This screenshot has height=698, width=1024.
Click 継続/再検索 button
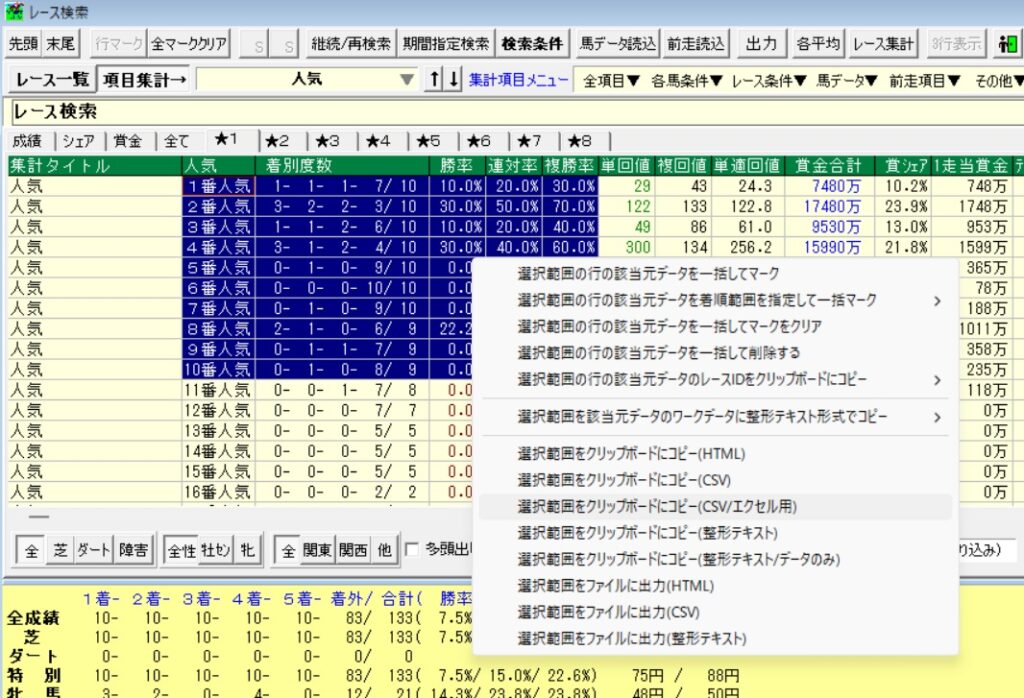(351, 44)
